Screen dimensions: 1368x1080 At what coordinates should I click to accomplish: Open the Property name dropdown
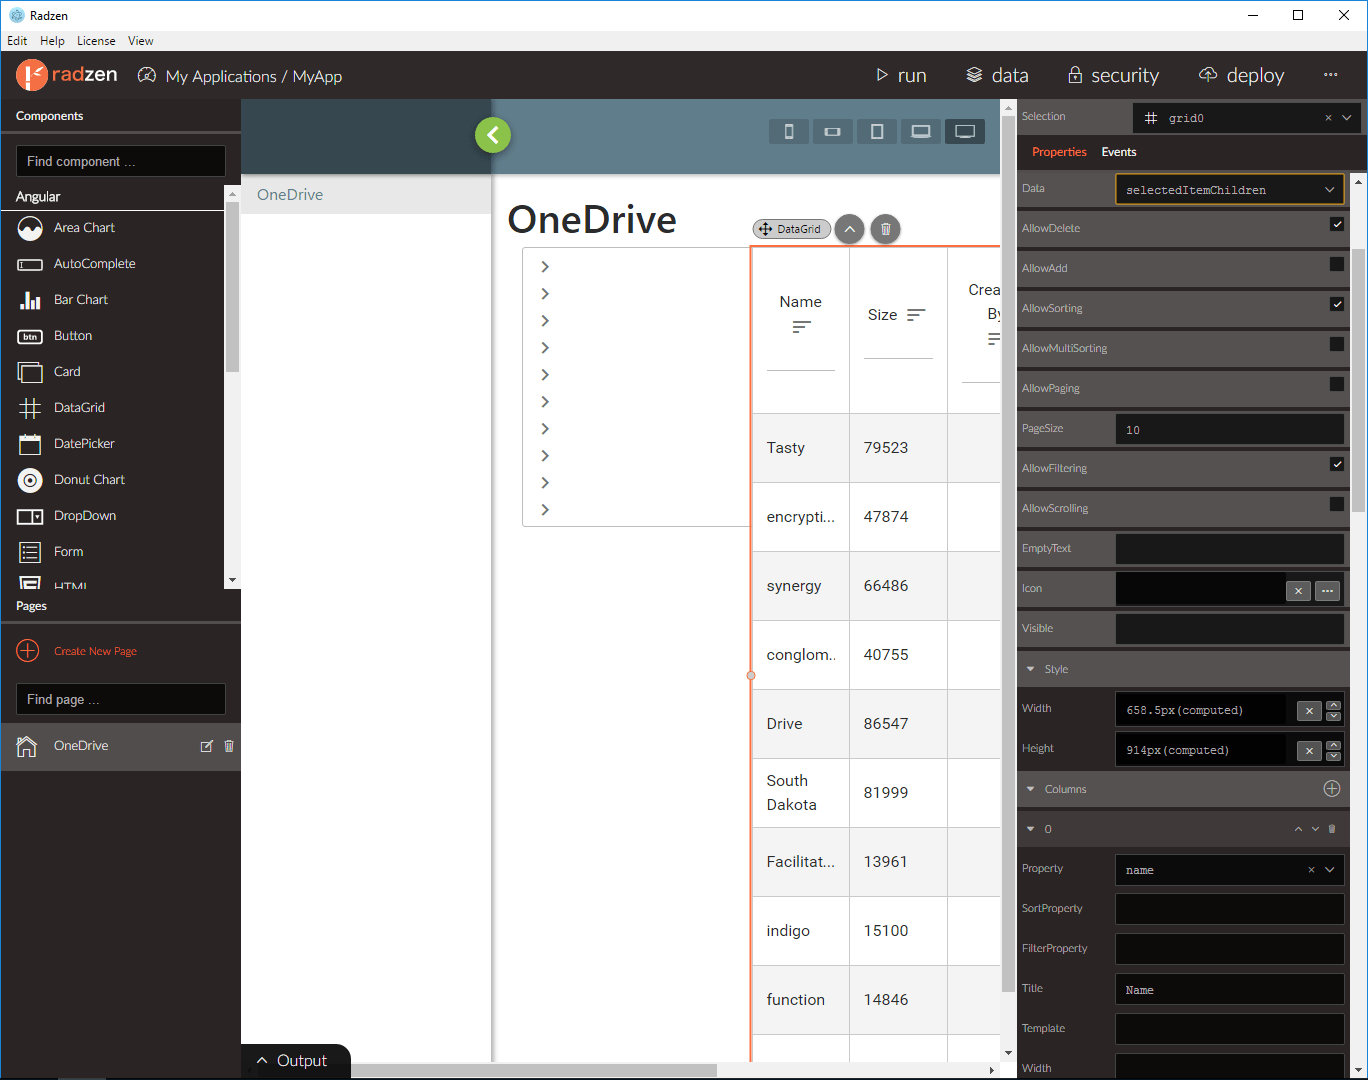point(1329,870)
